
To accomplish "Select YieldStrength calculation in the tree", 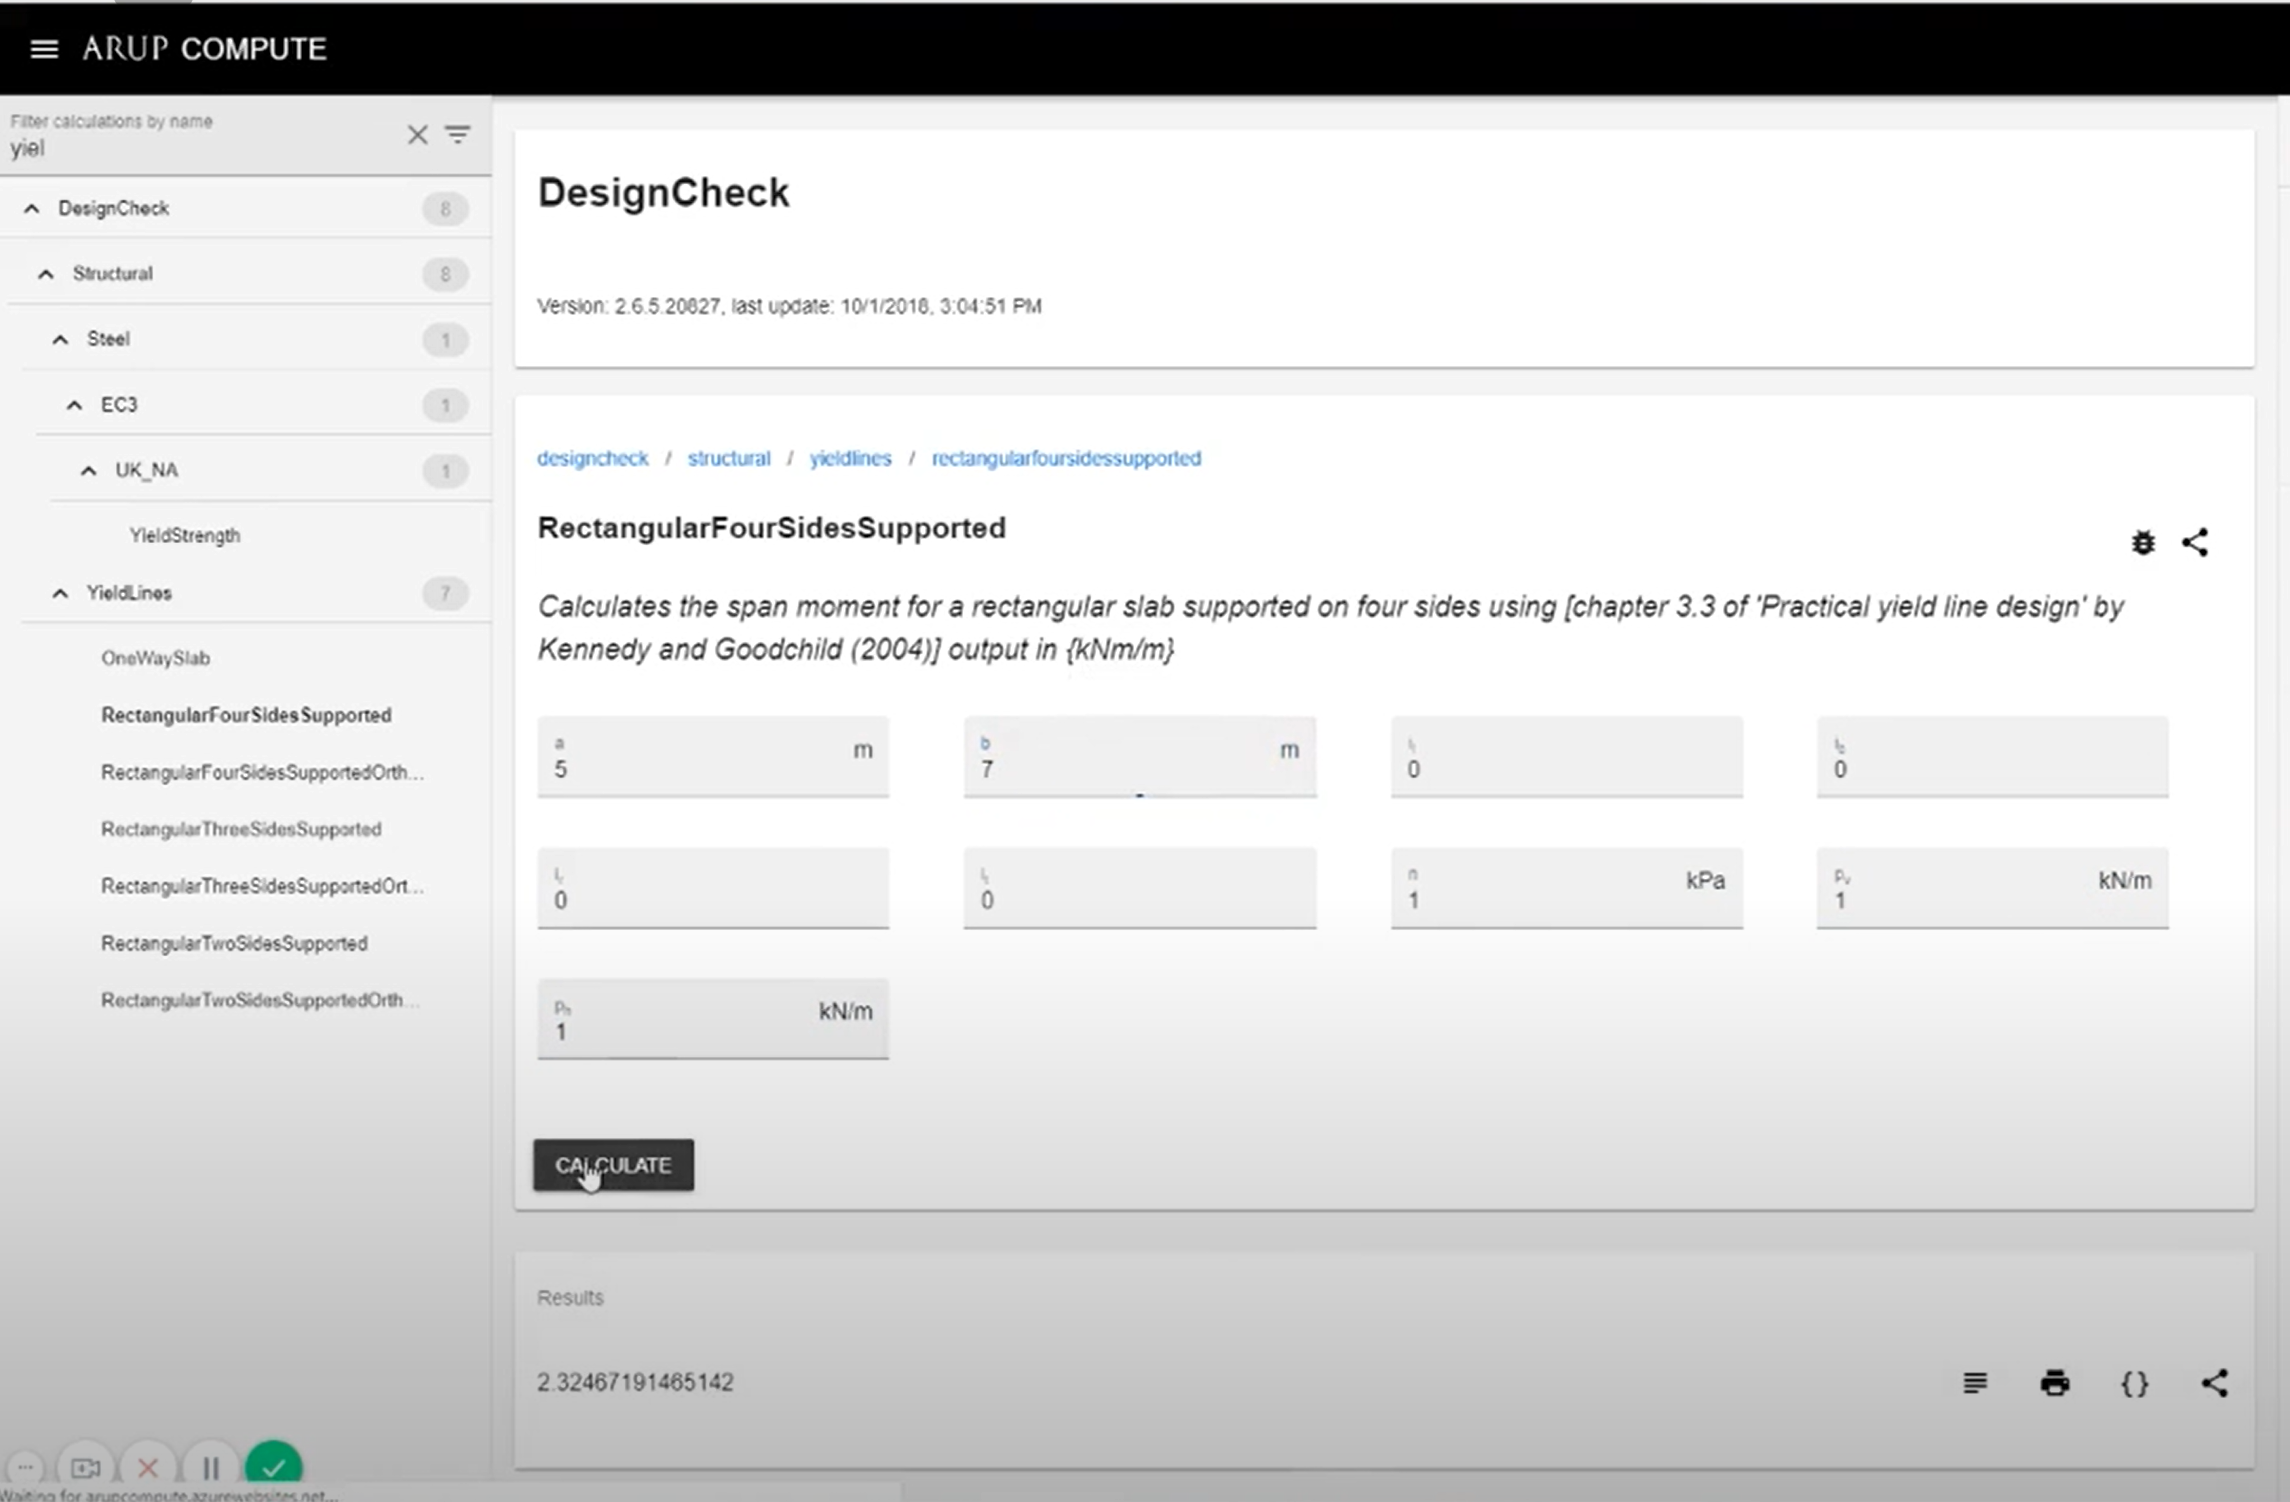I will (185, 536).
